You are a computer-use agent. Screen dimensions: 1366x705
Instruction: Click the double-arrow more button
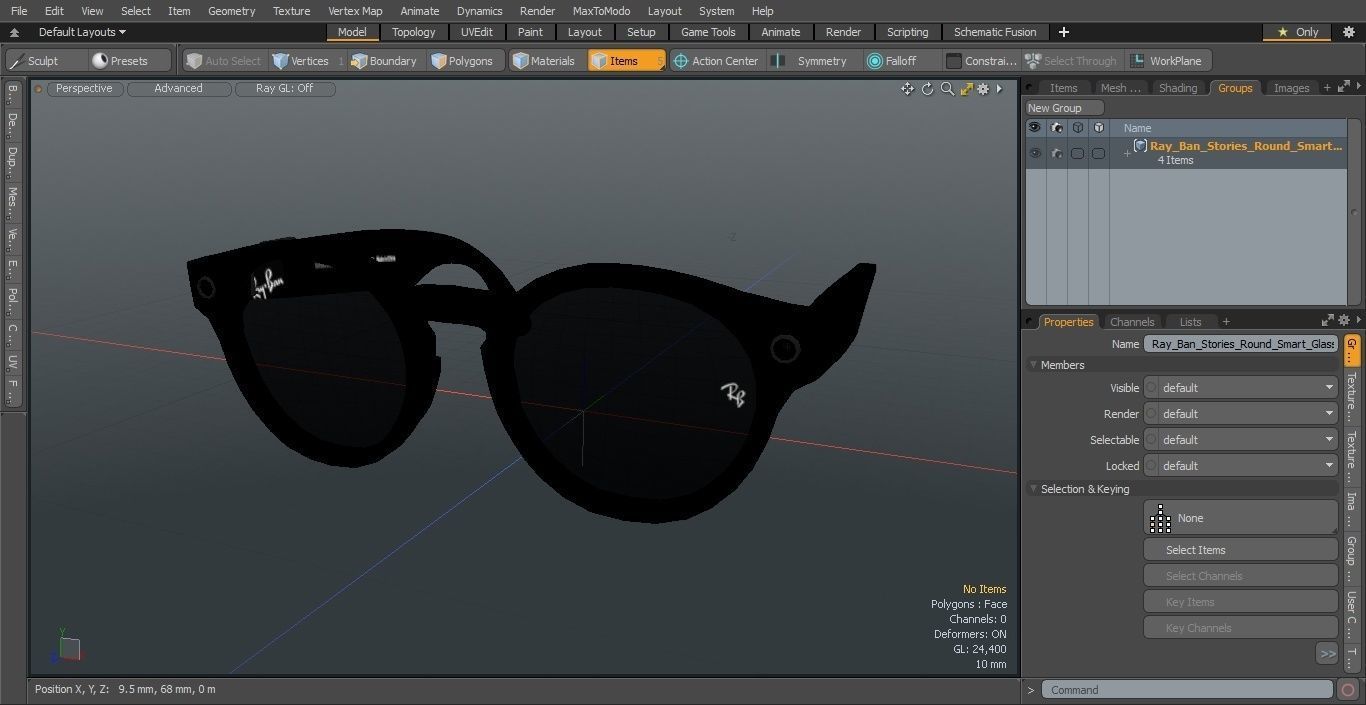coord(1327,653)
